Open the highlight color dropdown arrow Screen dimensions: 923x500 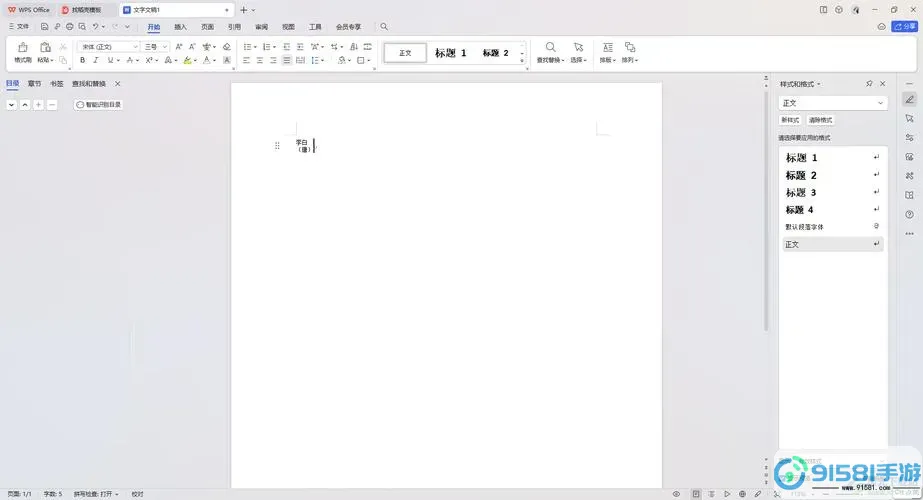[x=195, y=61]
